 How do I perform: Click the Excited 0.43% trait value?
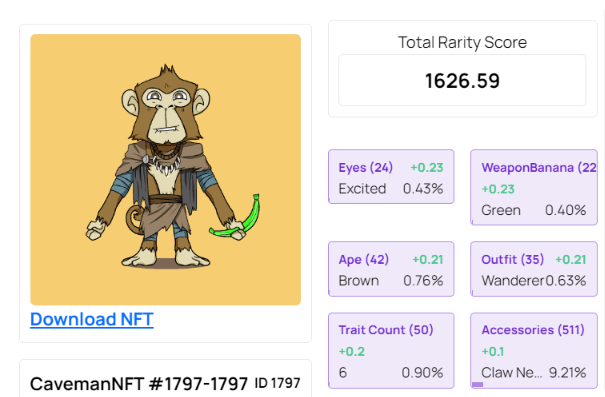tap(391, 189)
